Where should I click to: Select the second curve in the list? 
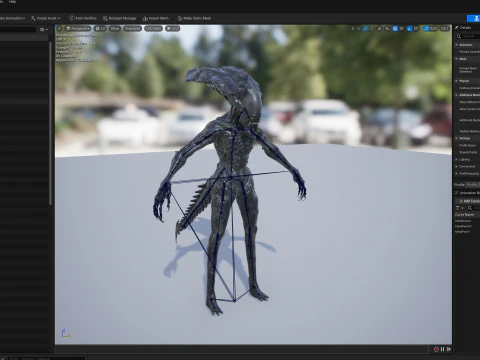[463, 226]
